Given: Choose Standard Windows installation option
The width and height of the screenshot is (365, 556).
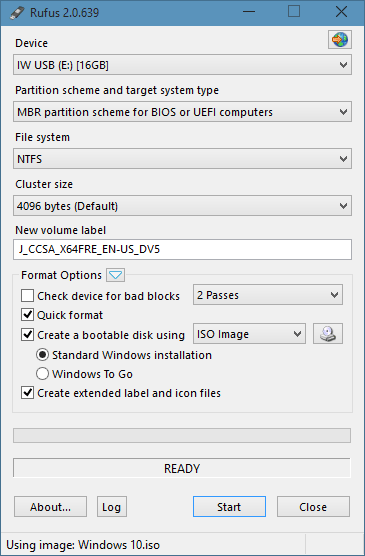Looking at the screenshot, I should point(42,355).
